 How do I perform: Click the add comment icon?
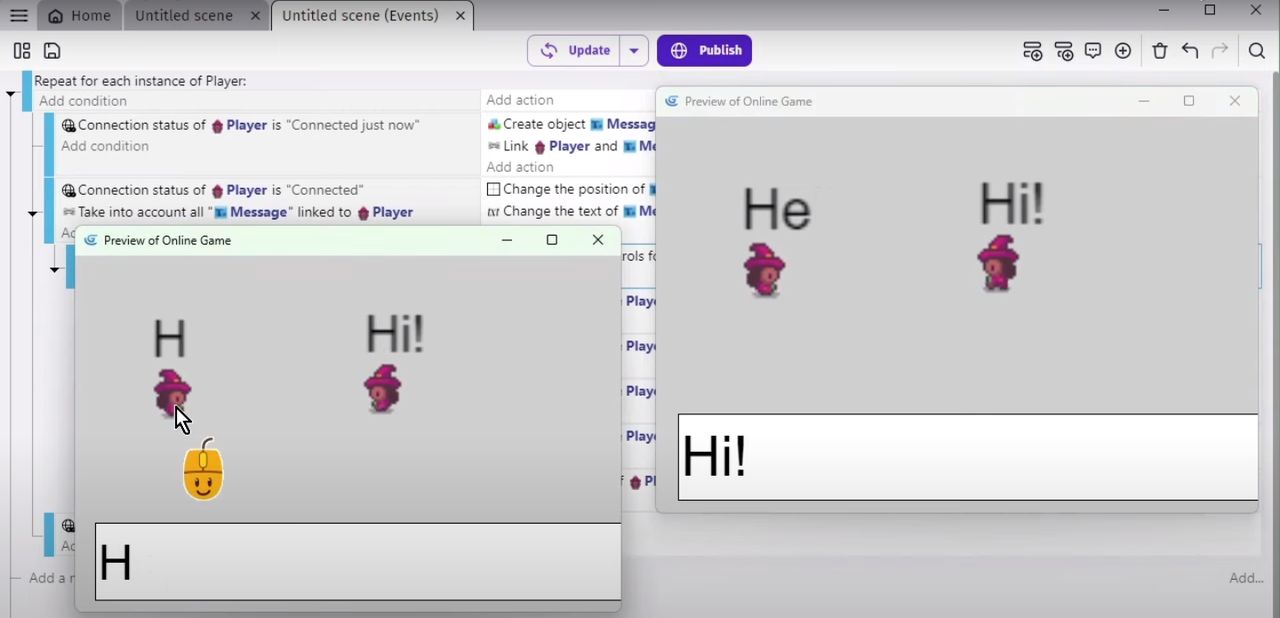point(1093,51)
